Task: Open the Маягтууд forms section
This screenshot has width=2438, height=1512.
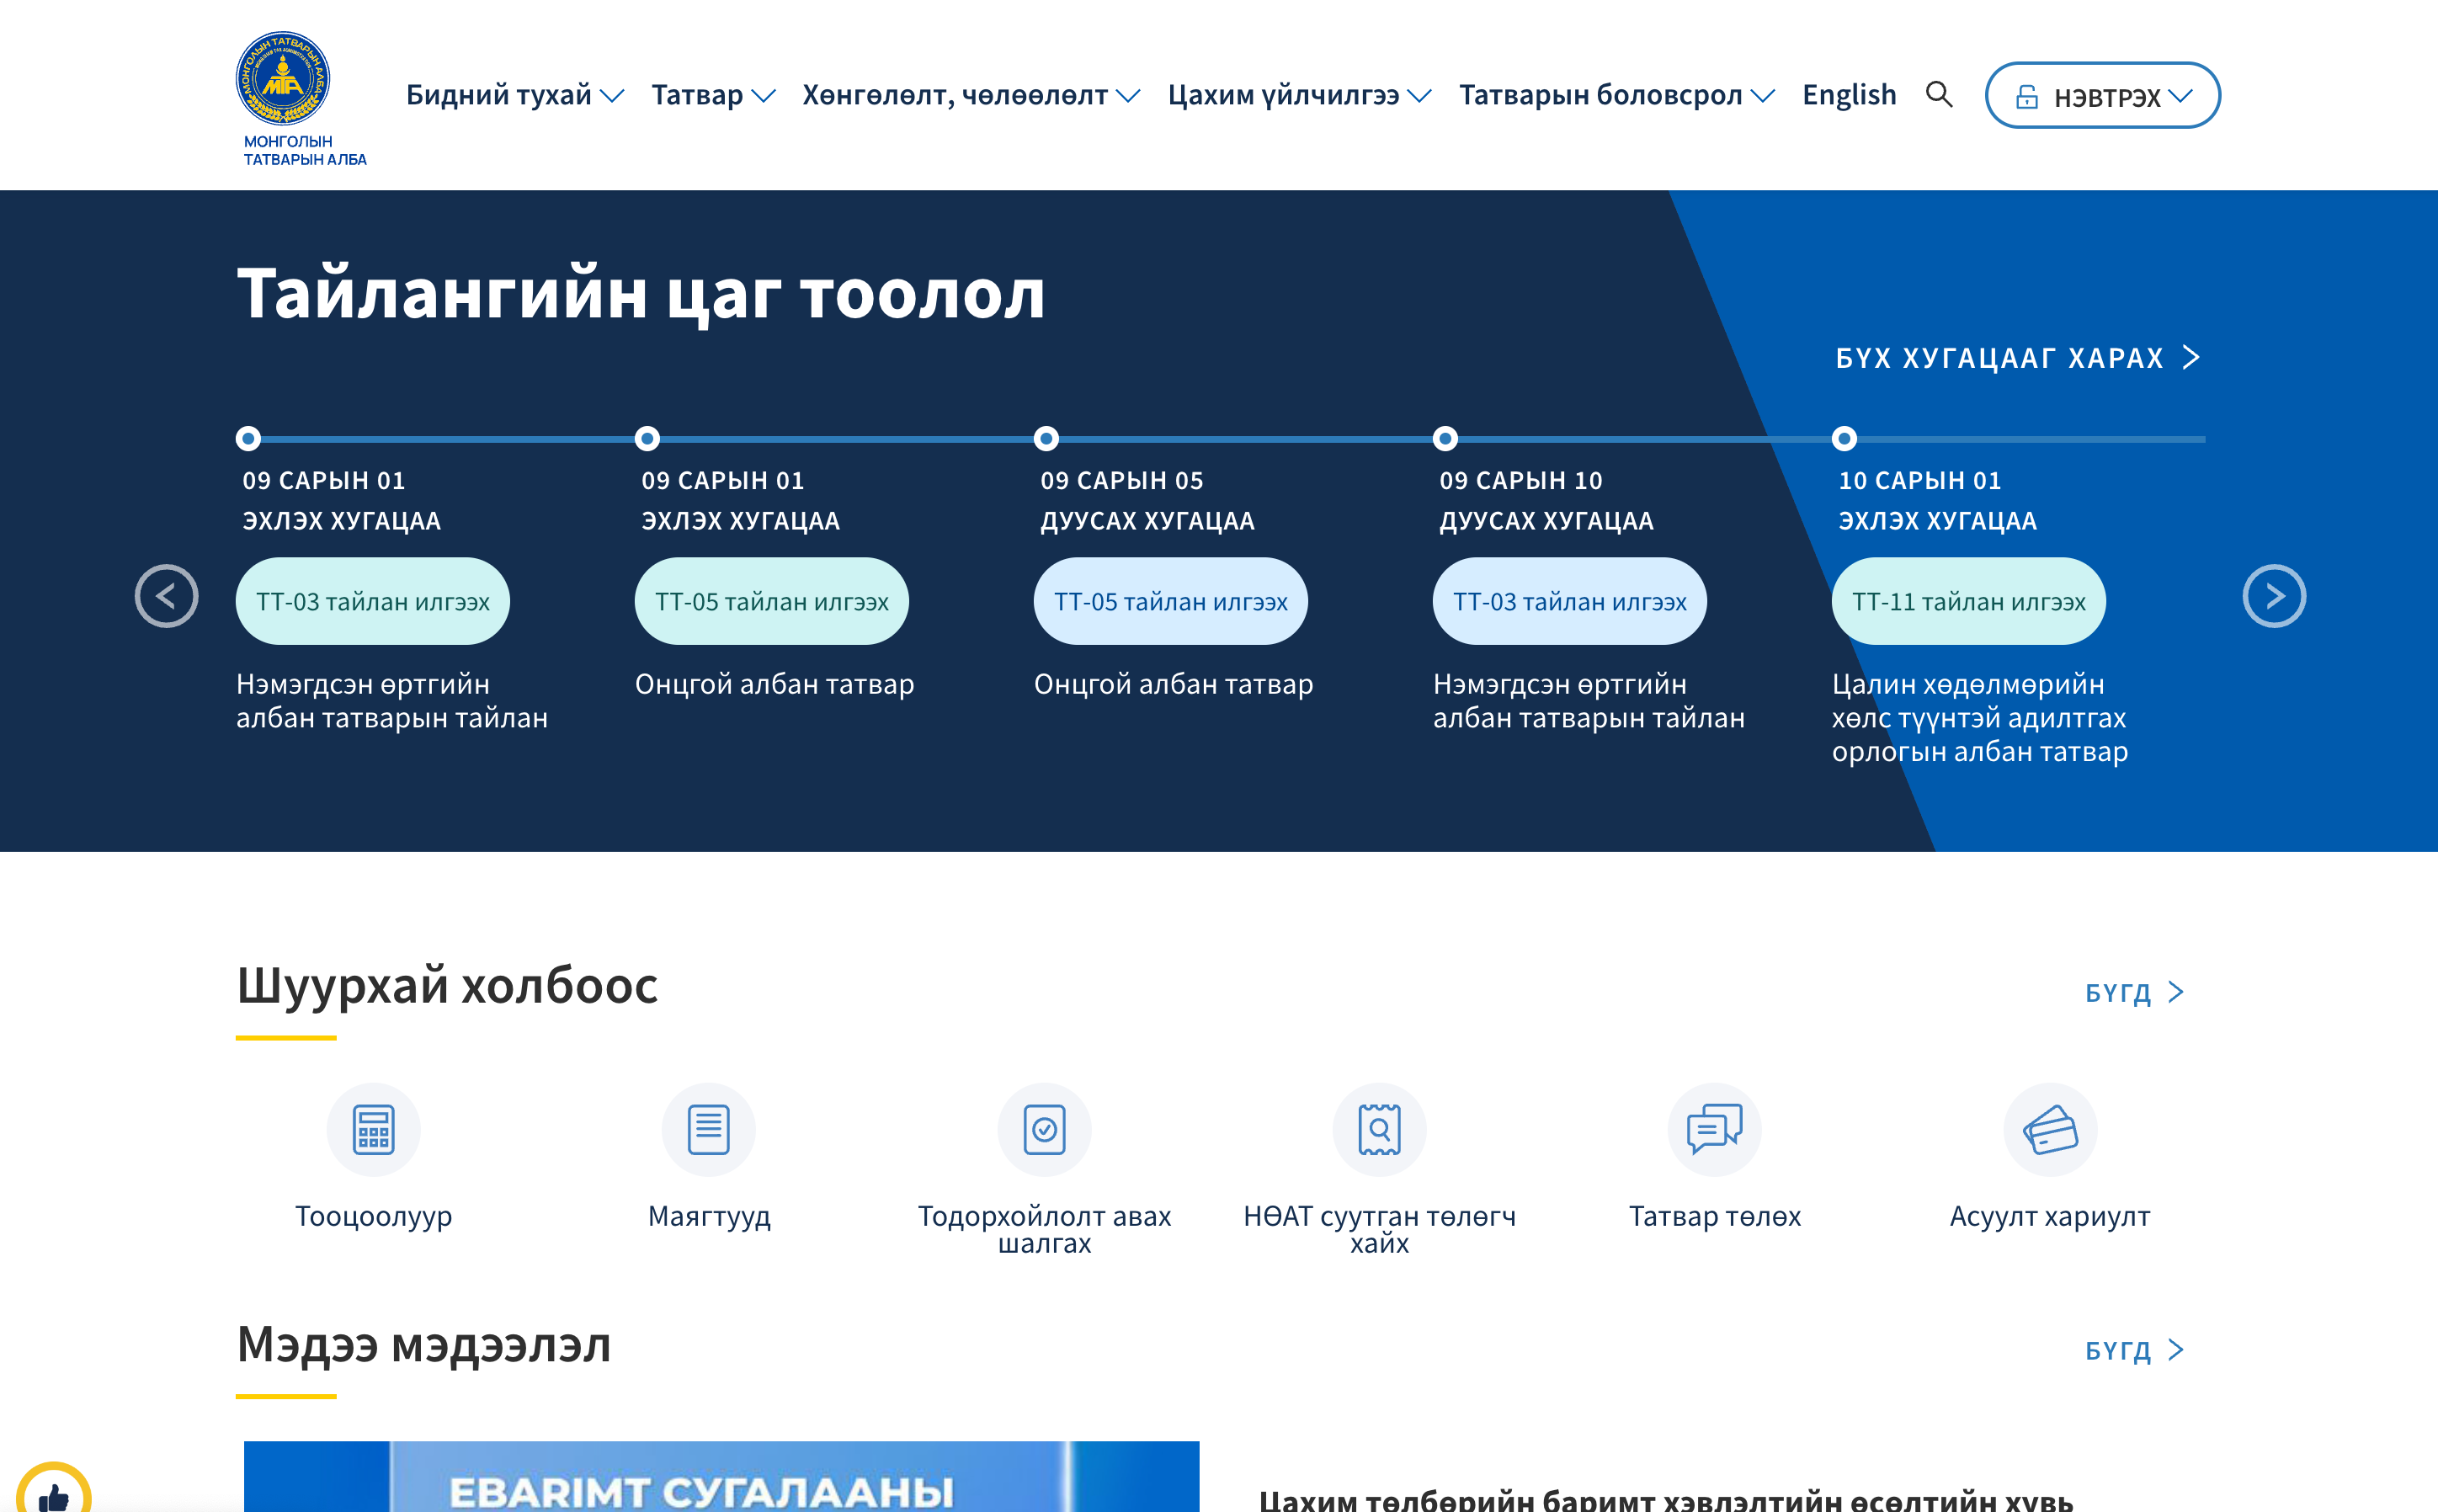Action: coord(709,1129)
